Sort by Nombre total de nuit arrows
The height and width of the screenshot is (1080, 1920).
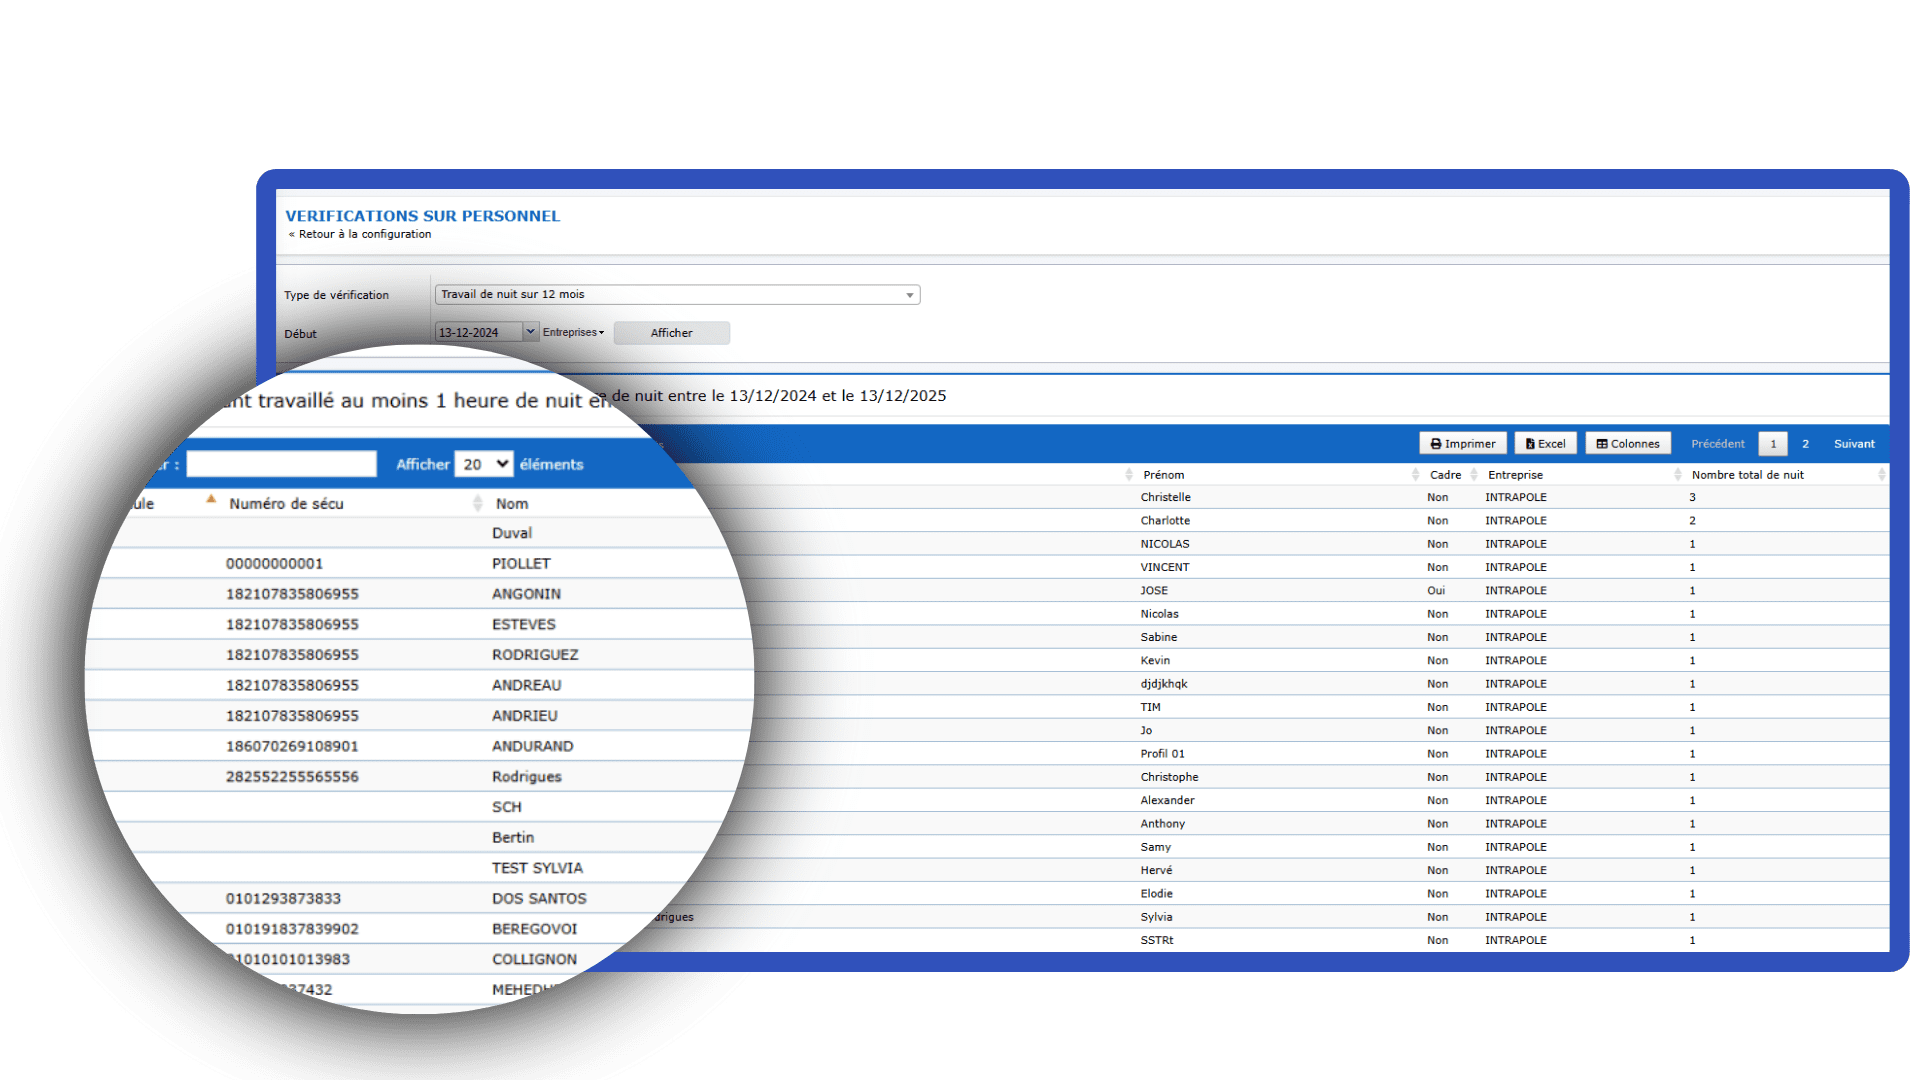(1881, 475)
